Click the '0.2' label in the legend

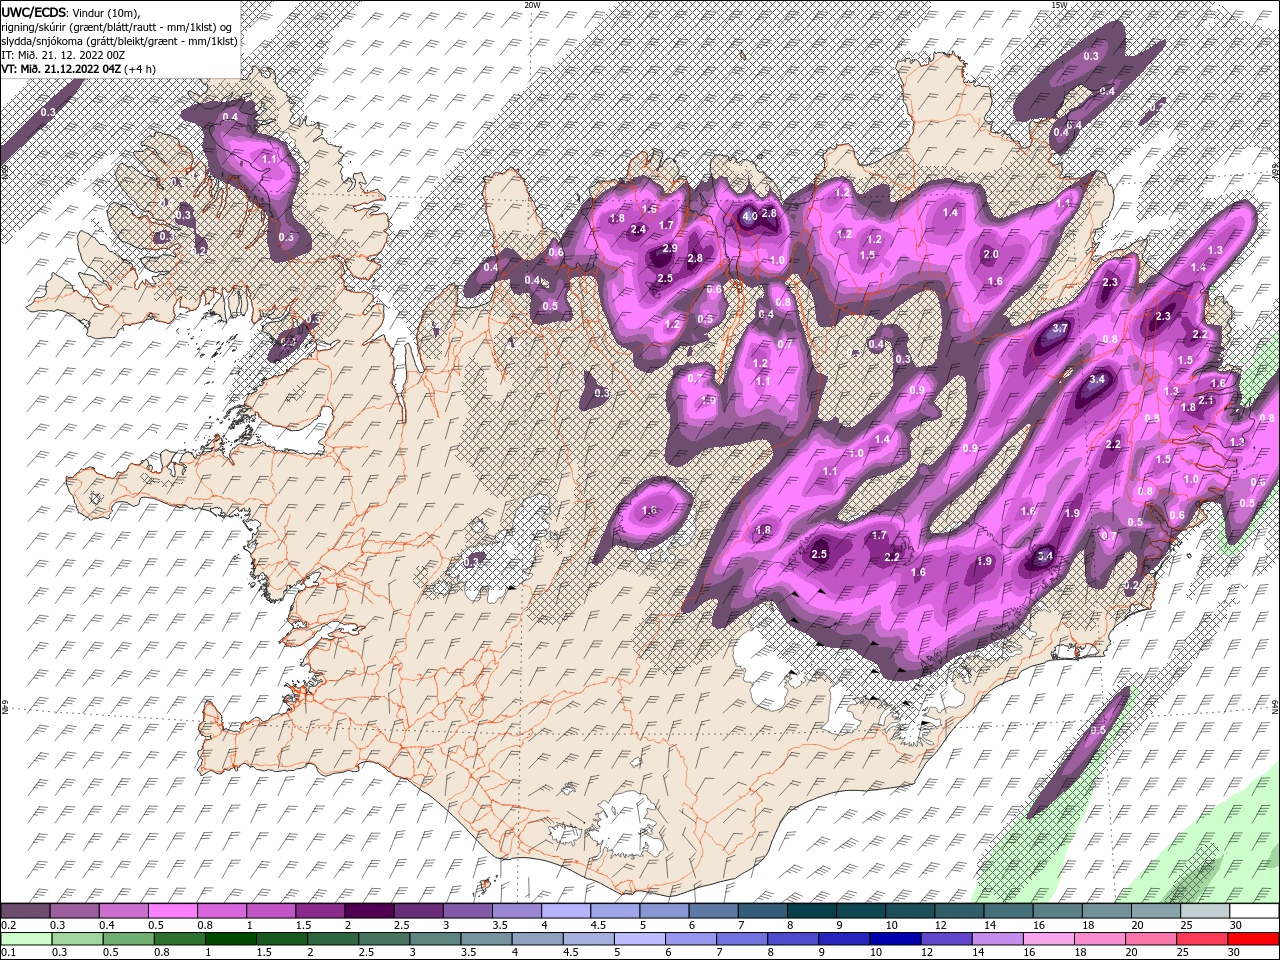pyautogui.click(x=7, y=925)
